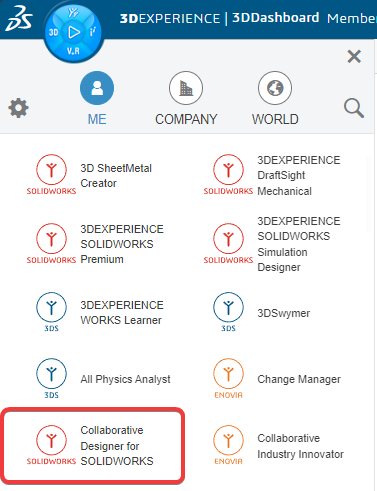Open the 3DSwymer app icon
This screenshot has height=491, width=377.
coord(228,312)
